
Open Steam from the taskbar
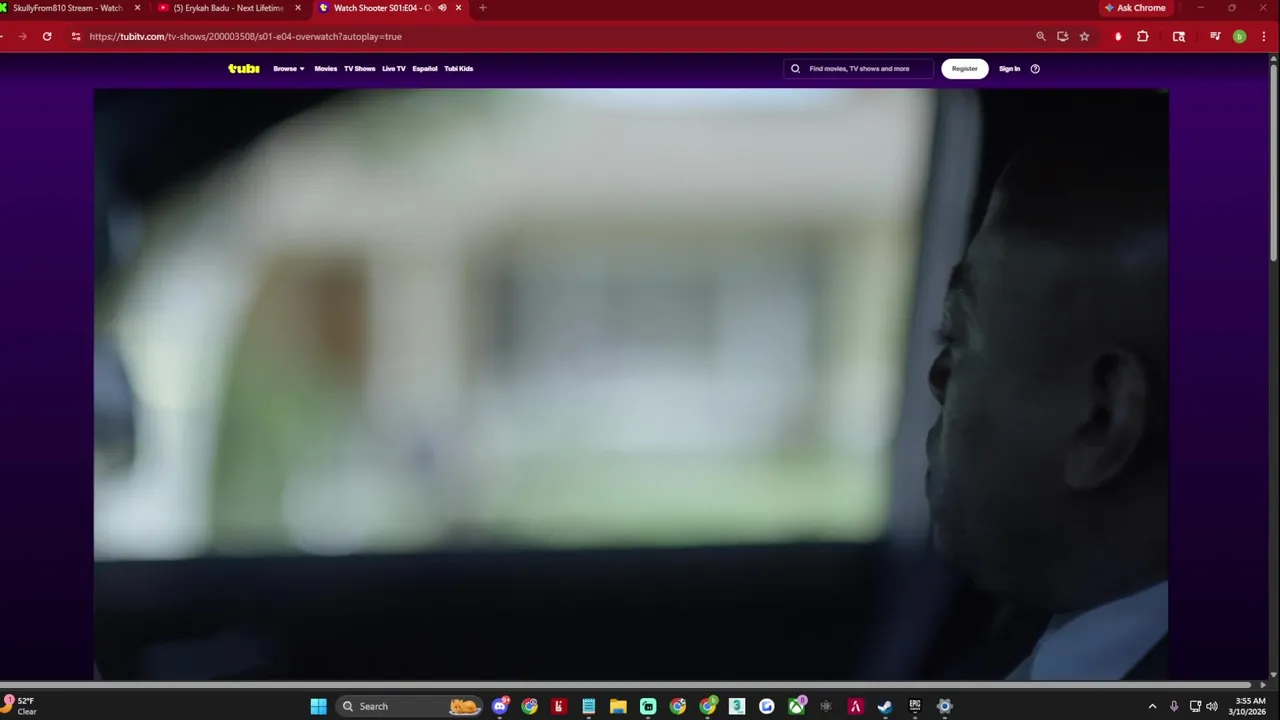point(885,706)
